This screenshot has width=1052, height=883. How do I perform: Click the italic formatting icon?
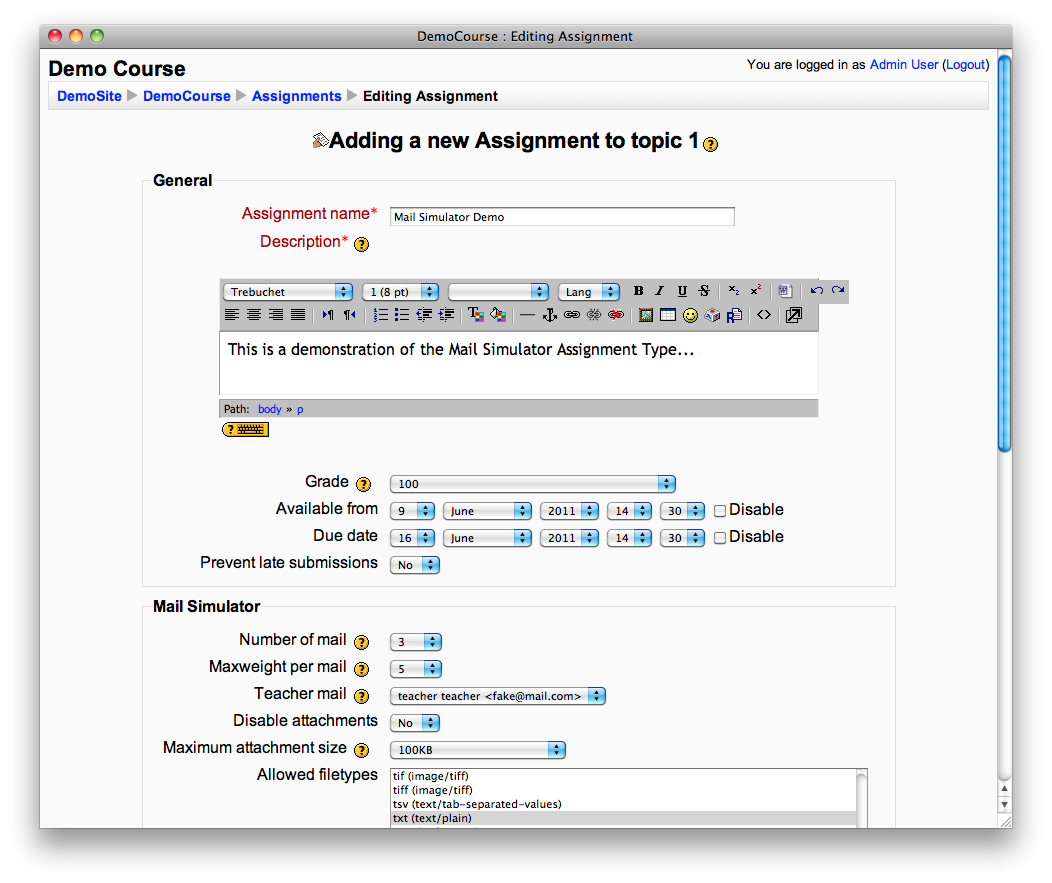pyautogui.click(x=660, y=291)
